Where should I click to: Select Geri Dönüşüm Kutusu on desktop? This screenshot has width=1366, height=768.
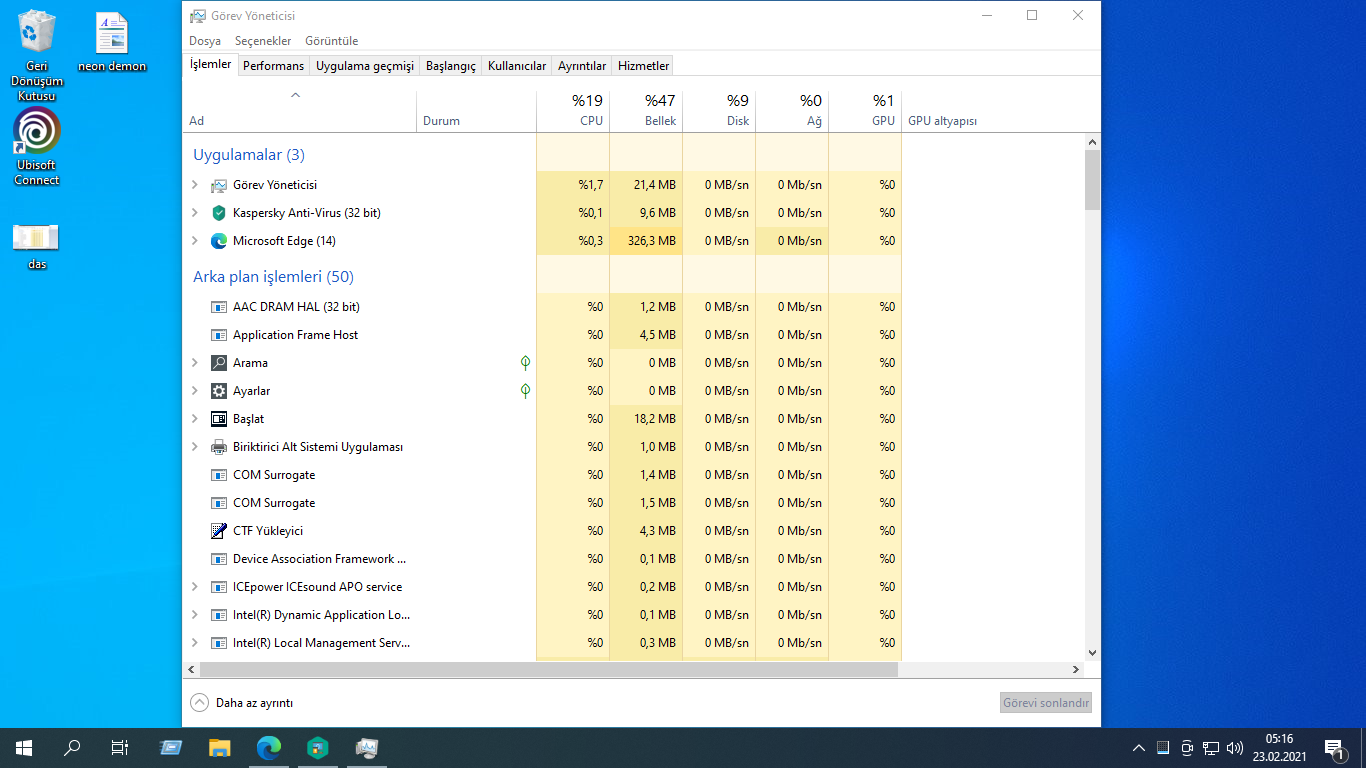coord(37,55)
